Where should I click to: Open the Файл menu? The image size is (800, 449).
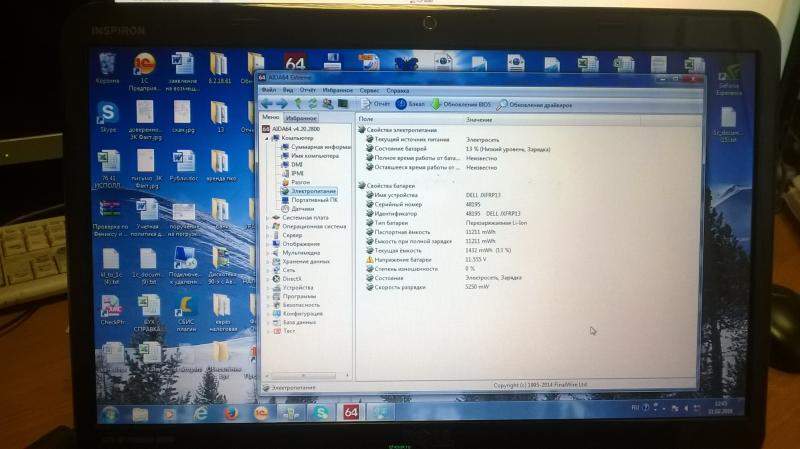[x=268, y=90]
